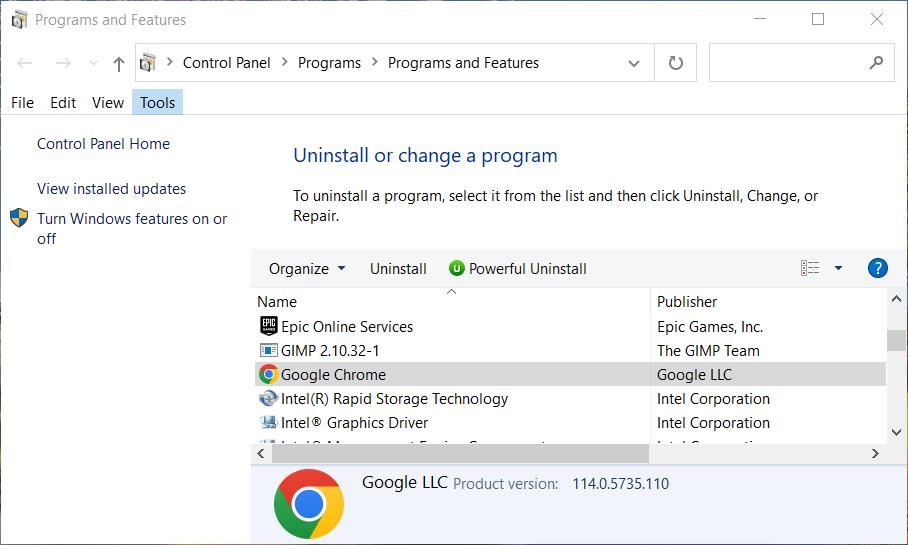This screenshot has width=908, height=545.
Task: Open the Organize dropdown
Action: 307,269
